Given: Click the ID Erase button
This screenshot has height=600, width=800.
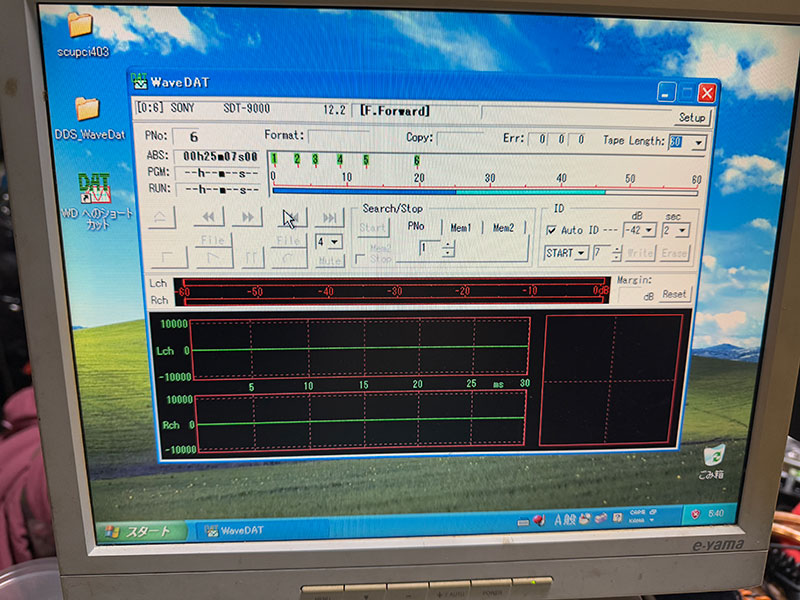Looking at the screenshot, I should pos(674,253).
